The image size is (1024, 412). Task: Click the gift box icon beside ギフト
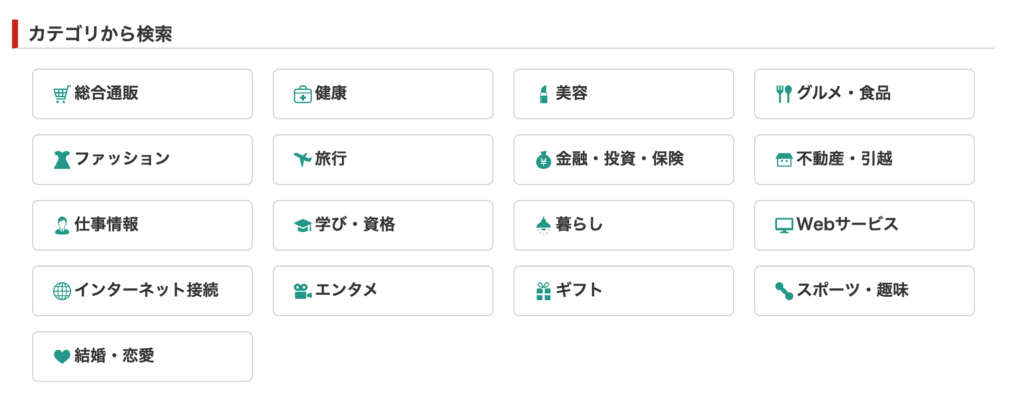[x=543, y=291]
